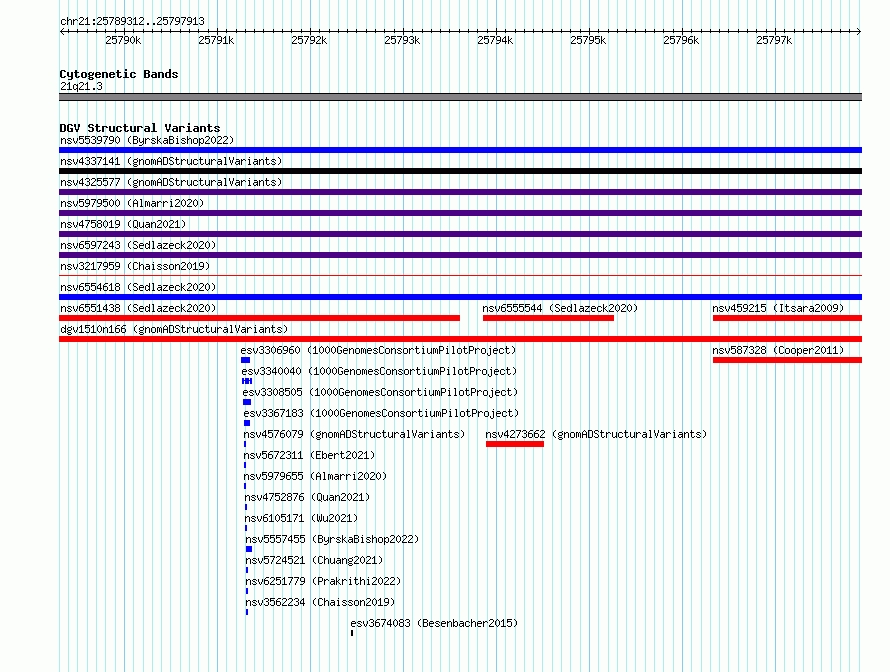The height and width of the screenshot is (672, 890).
Task: Open the nsv5557455 (ByrskaBishop2022) label
Action: (x=332, y=539)
